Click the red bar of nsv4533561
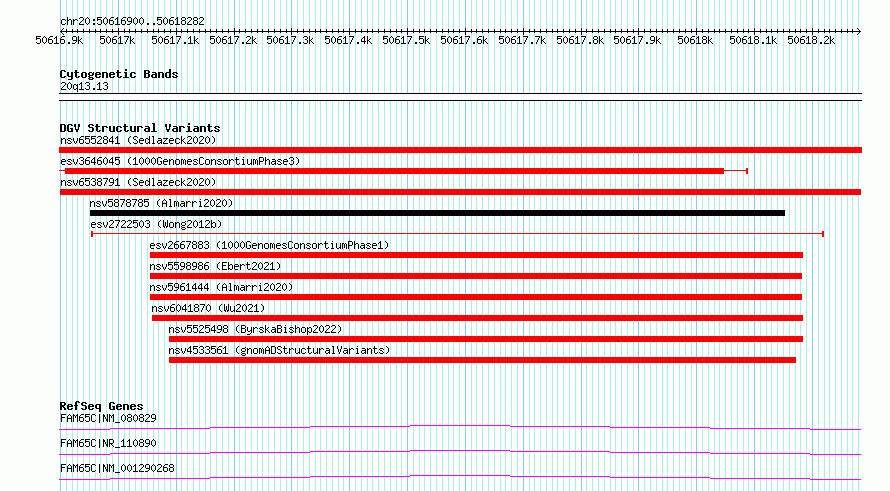The width and height of the screenshot is (890, 491). (x=482, y=360)
